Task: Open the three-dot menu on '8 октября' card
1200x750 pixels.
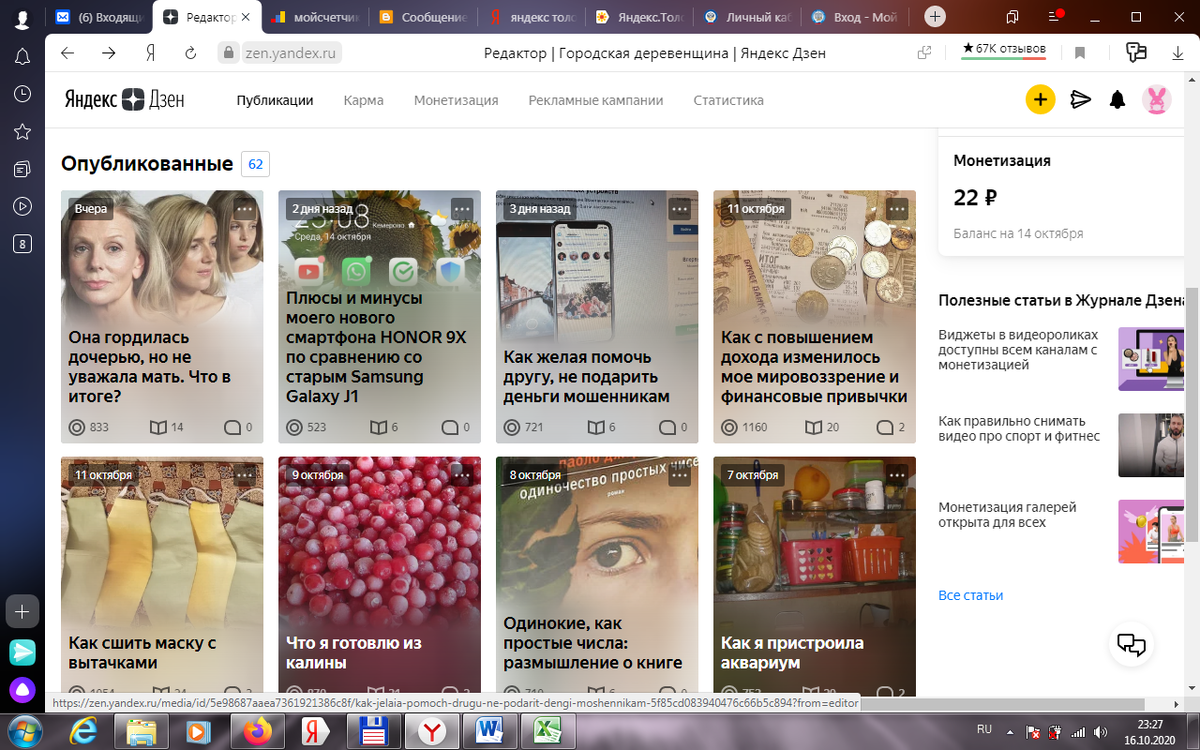Action: [679, 475]
